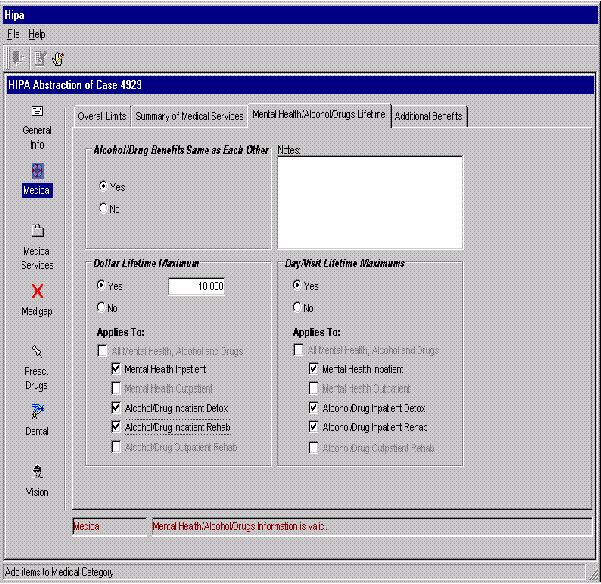Choose No under Day/Visit Lifetime Maximums

tap(298, 307)
